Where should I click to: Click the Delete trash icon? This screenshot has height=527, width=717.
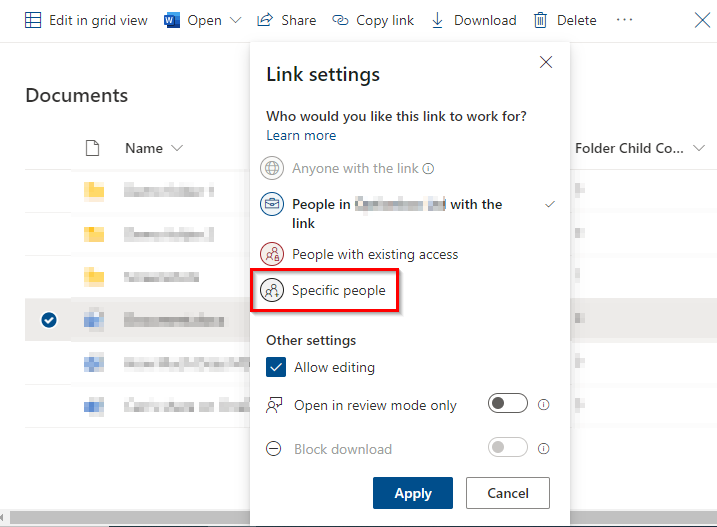pyautogui.click(x=540, y=20)
